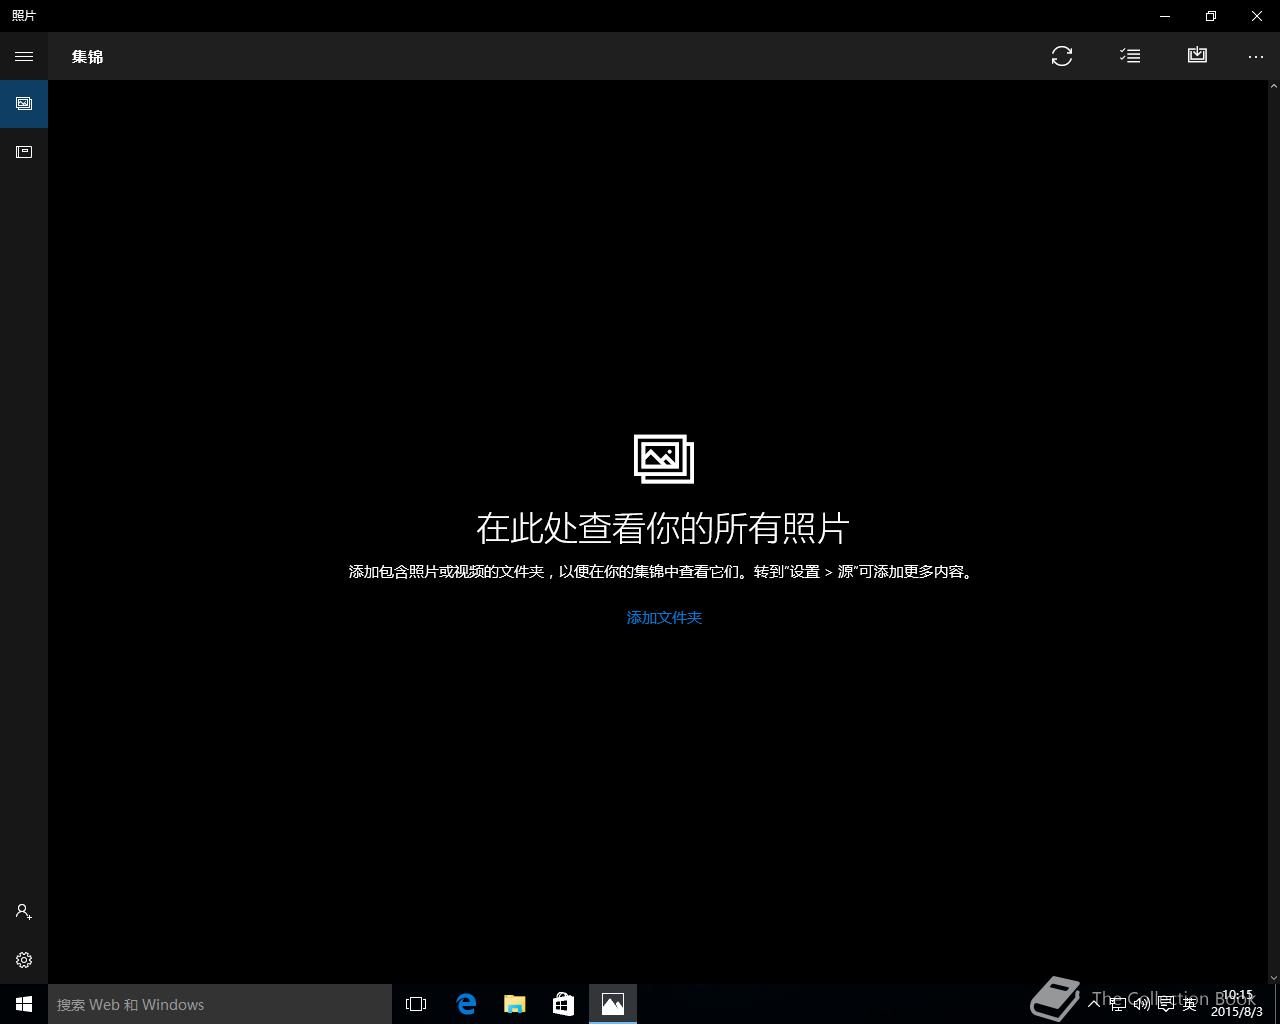Open Photos settings gear
This screenshot has height=1024, width=1280.
pos(24,960)
